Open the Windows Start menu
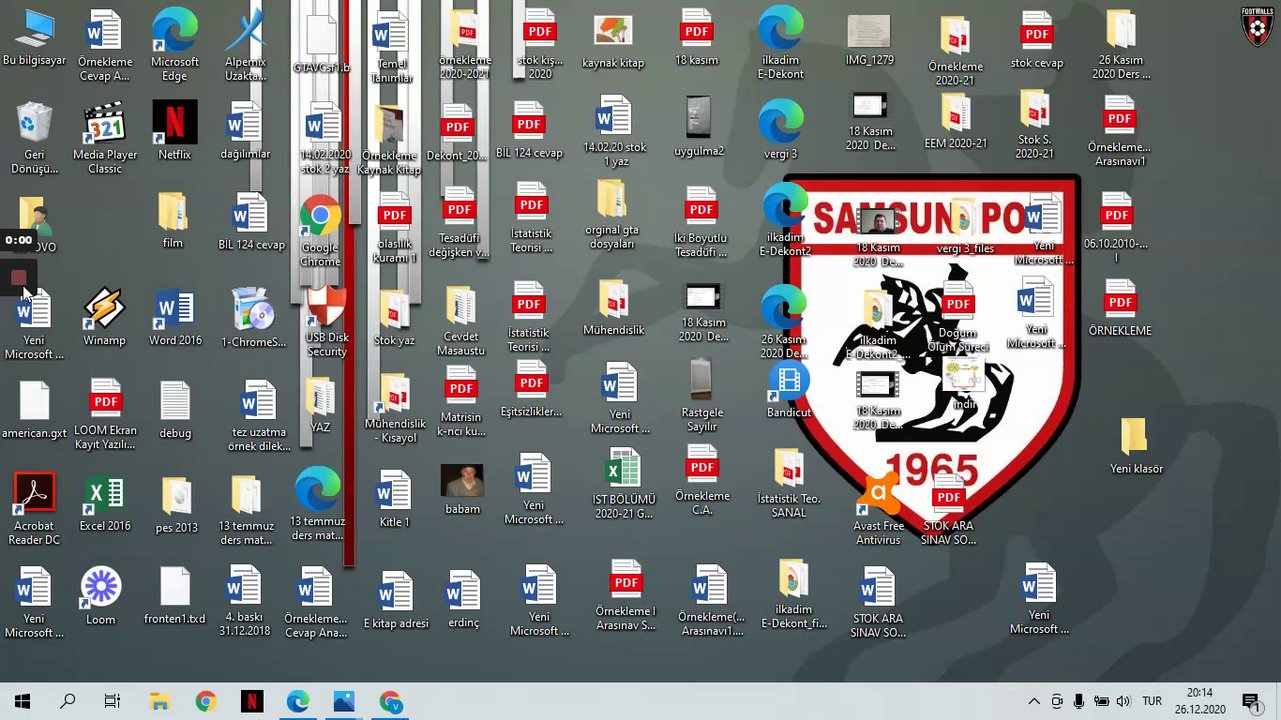 coord(22,702)
